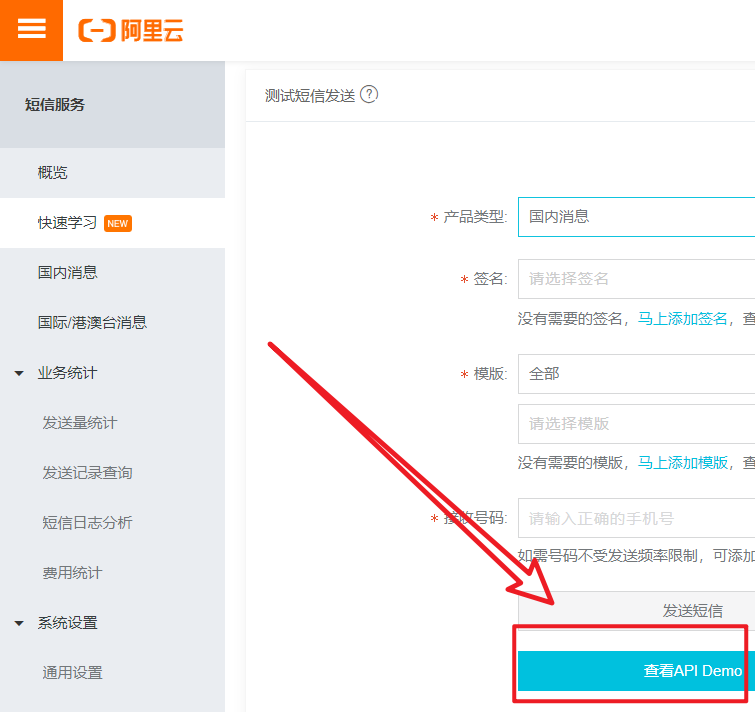Click the 查看API Demo button
Image resolution: width=755 pixels, height=712 pixels.
pos(636,671)
